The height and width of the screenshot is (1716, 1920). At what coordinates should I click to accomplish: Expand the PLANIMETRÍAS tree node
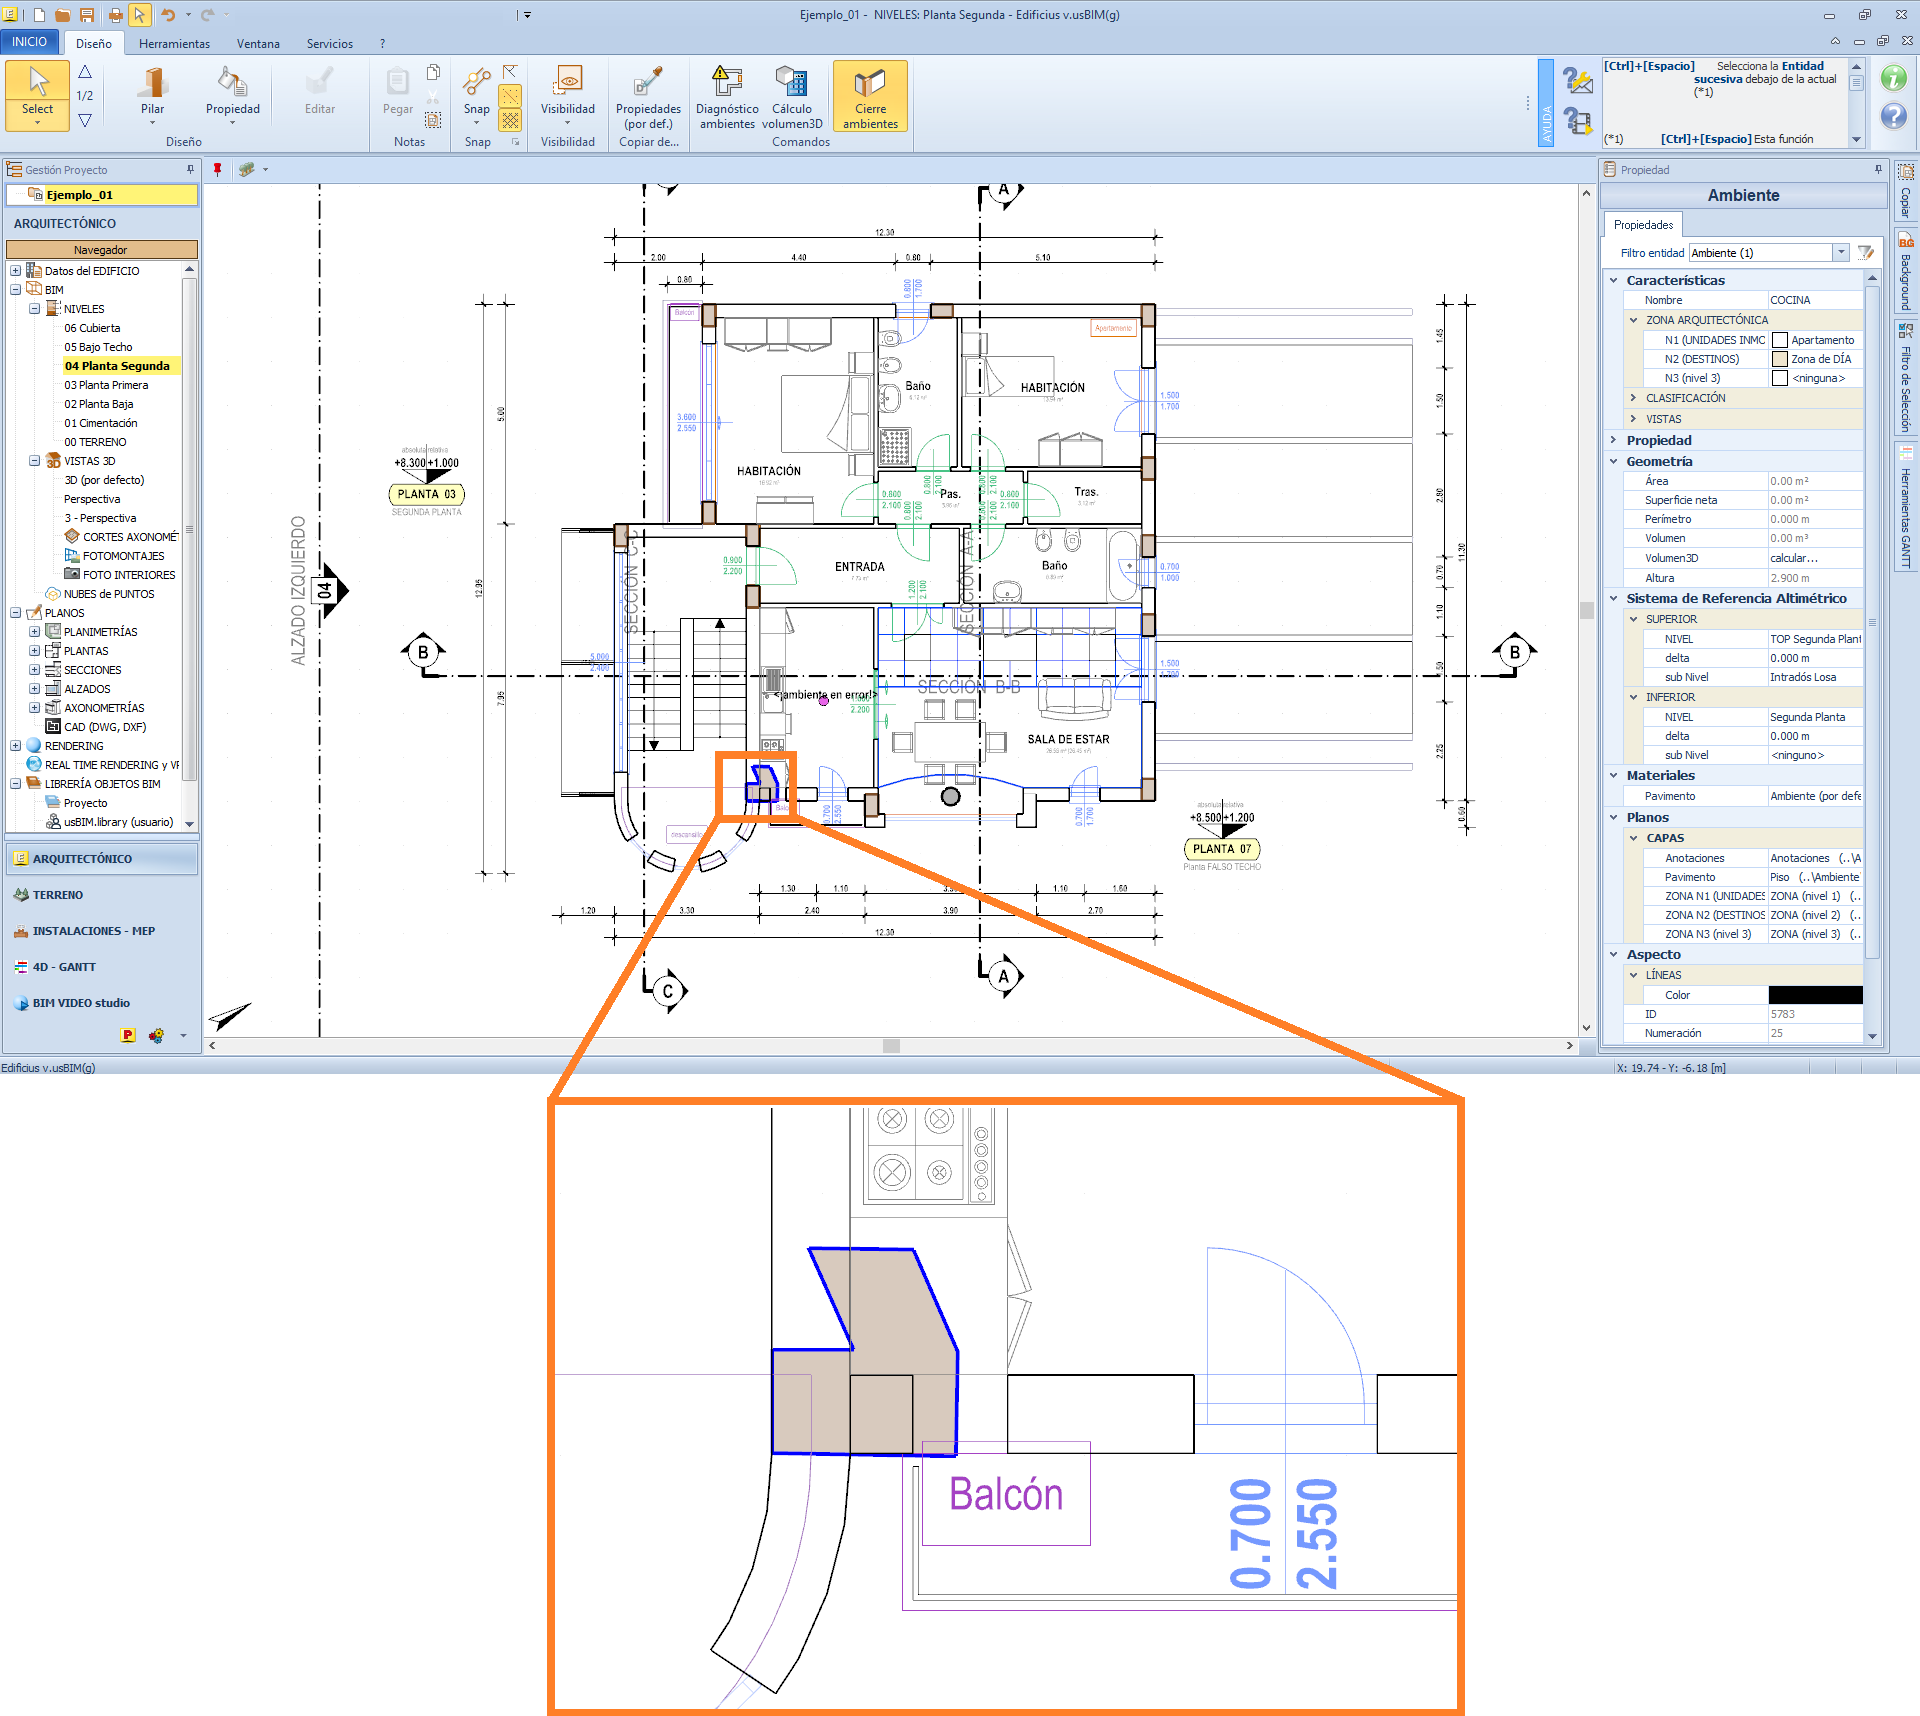(34, 632)
